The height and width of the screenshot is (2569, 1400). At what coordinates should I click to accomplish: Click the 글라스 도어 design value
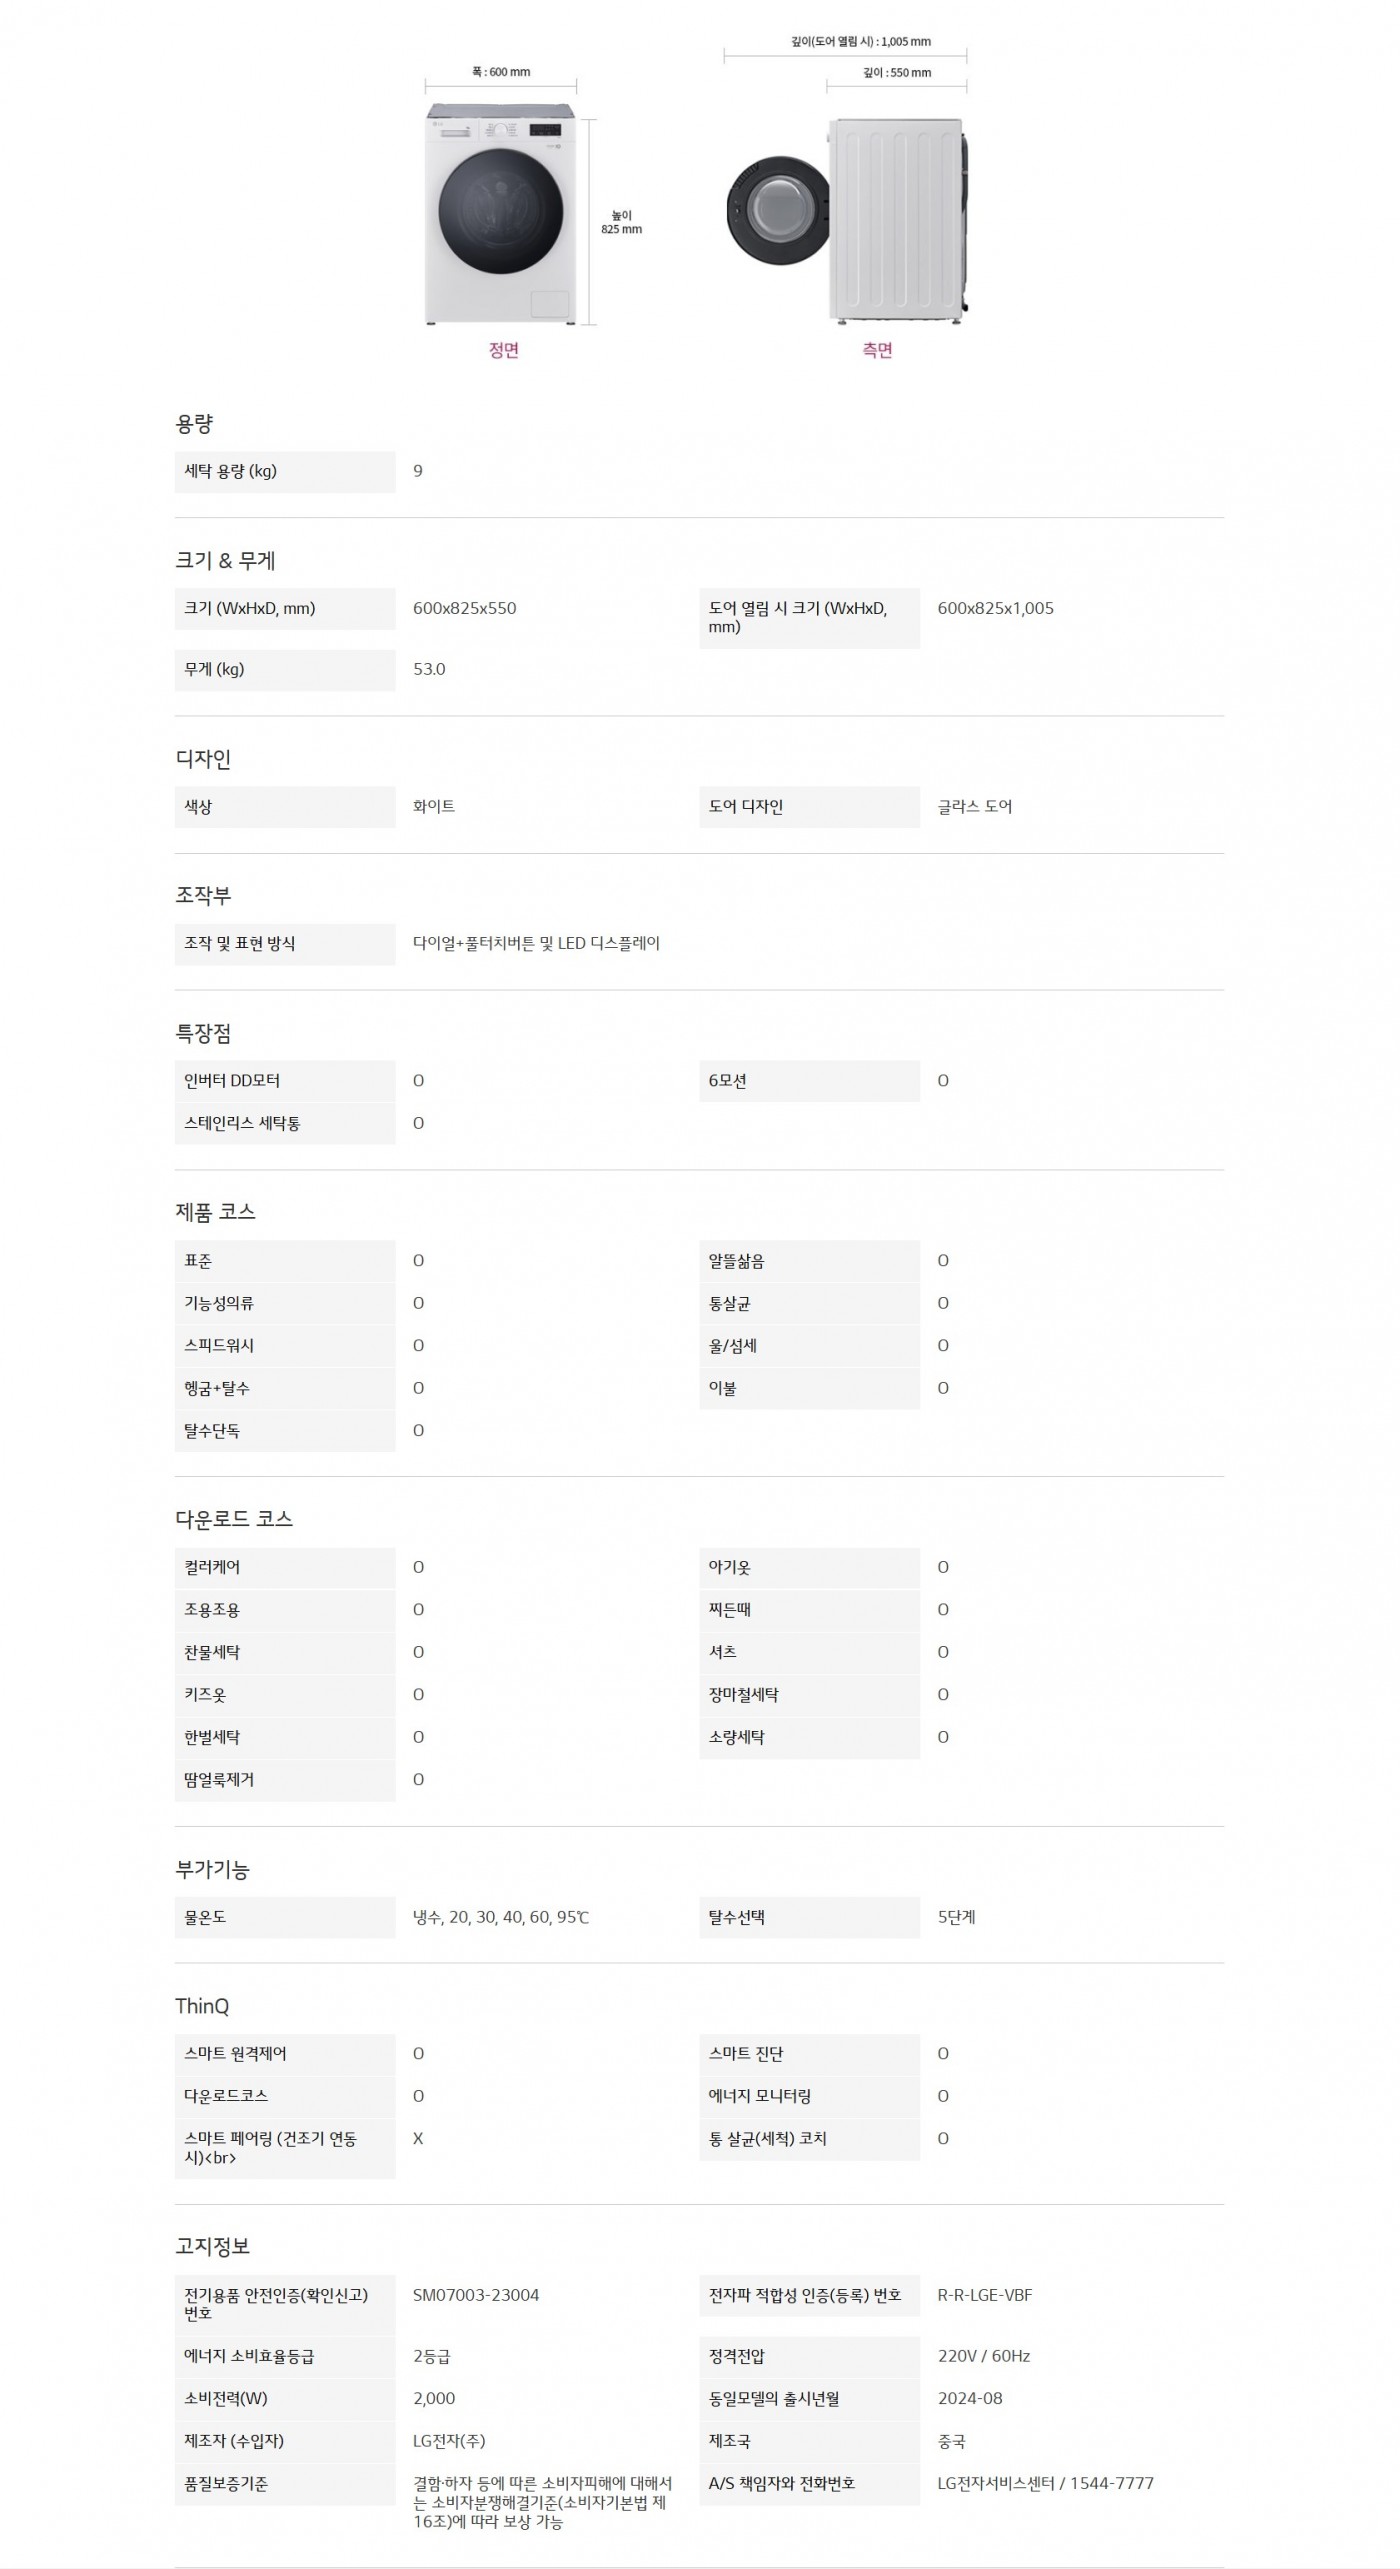[974, 806]
